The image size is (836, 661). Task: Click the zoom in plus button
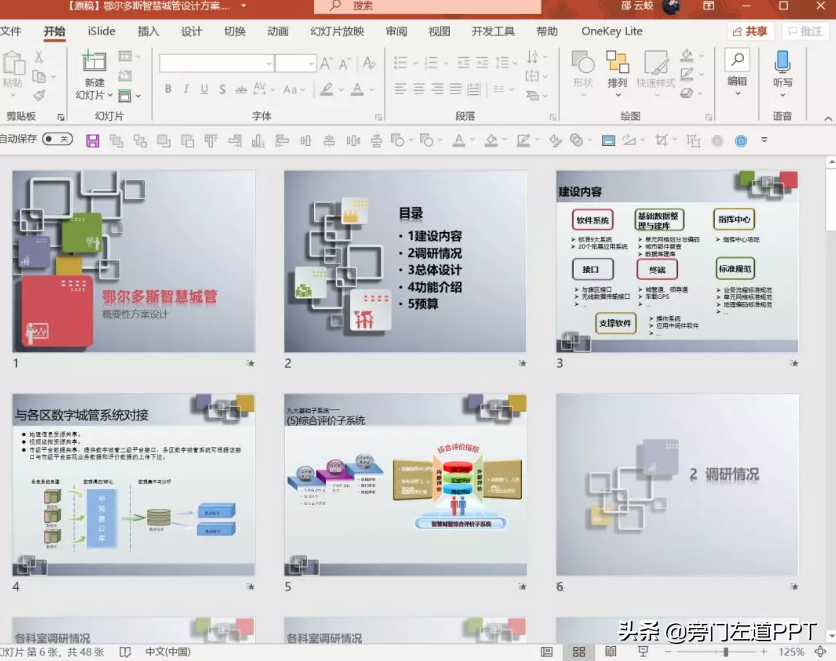[x=764, y=651]
